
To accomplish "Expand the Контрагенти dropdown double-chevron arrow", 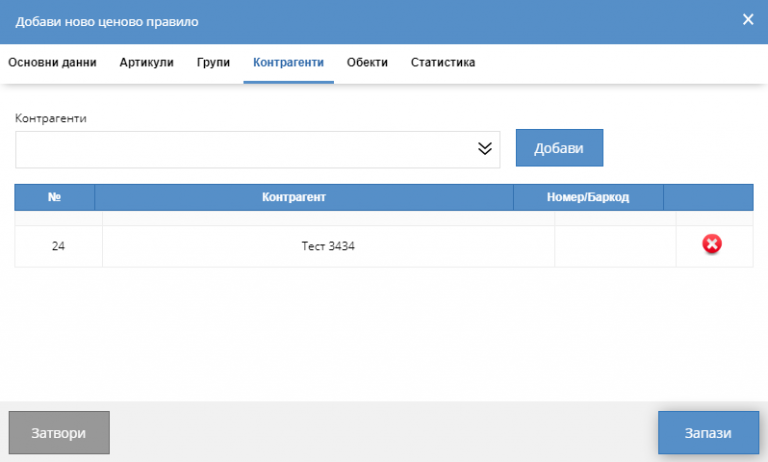I will [x=485, y=149].
